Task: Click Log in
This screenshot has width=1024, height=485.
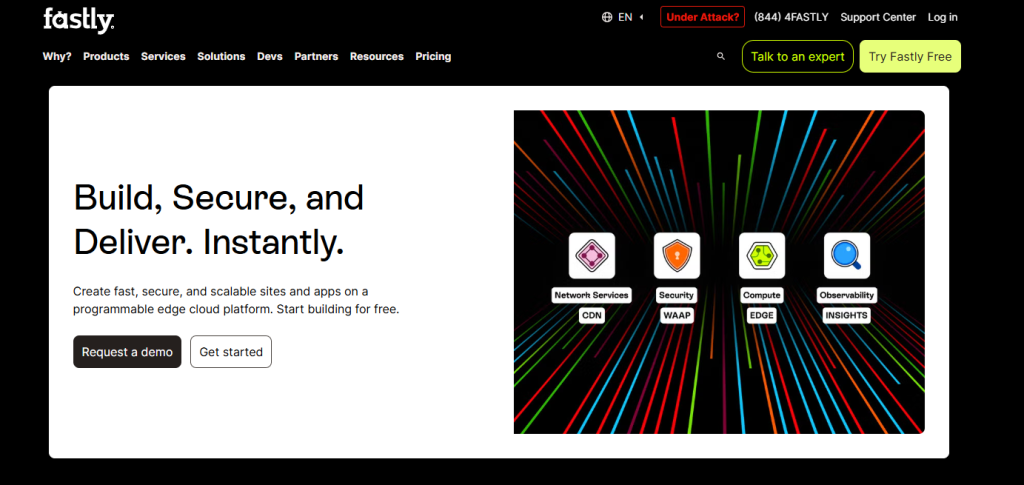Action: pyautogui.click(x=942, y=18)
